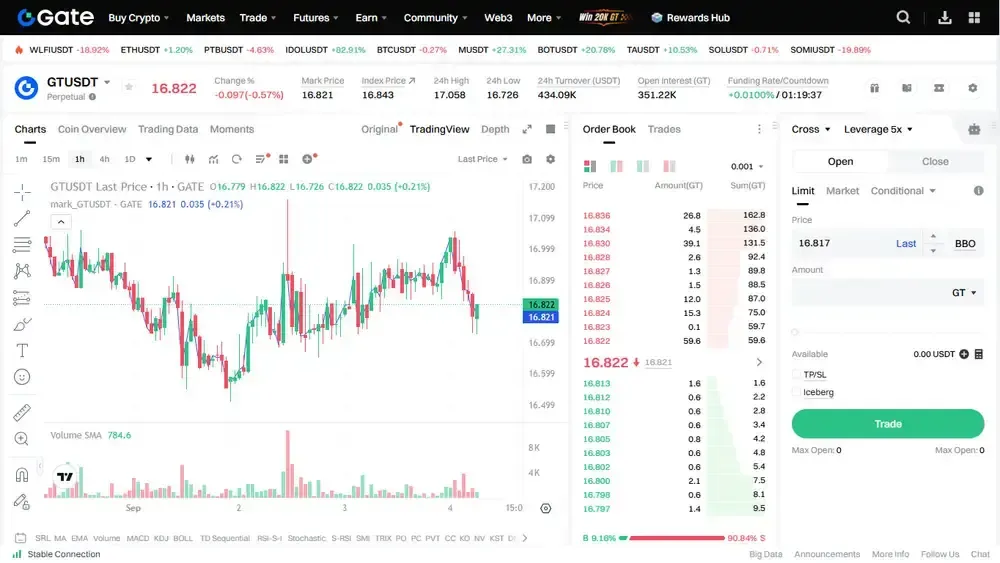Expand the GTUSDT pair selector arrow
Viewport: 1000px width, 563px height.
(107, 82)
